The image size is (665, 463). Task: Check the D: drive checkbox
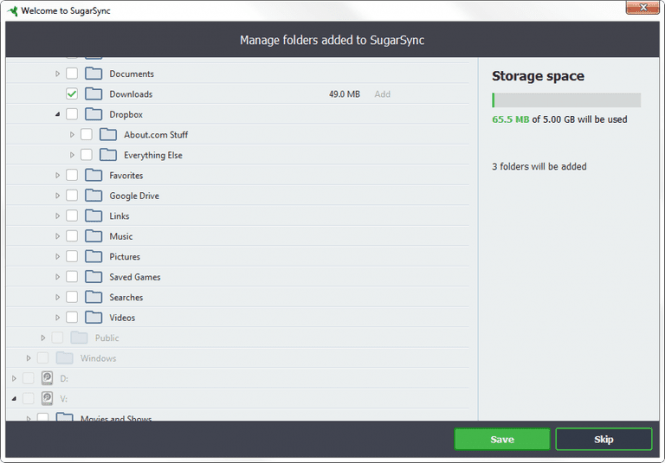(x=28, y=378)
